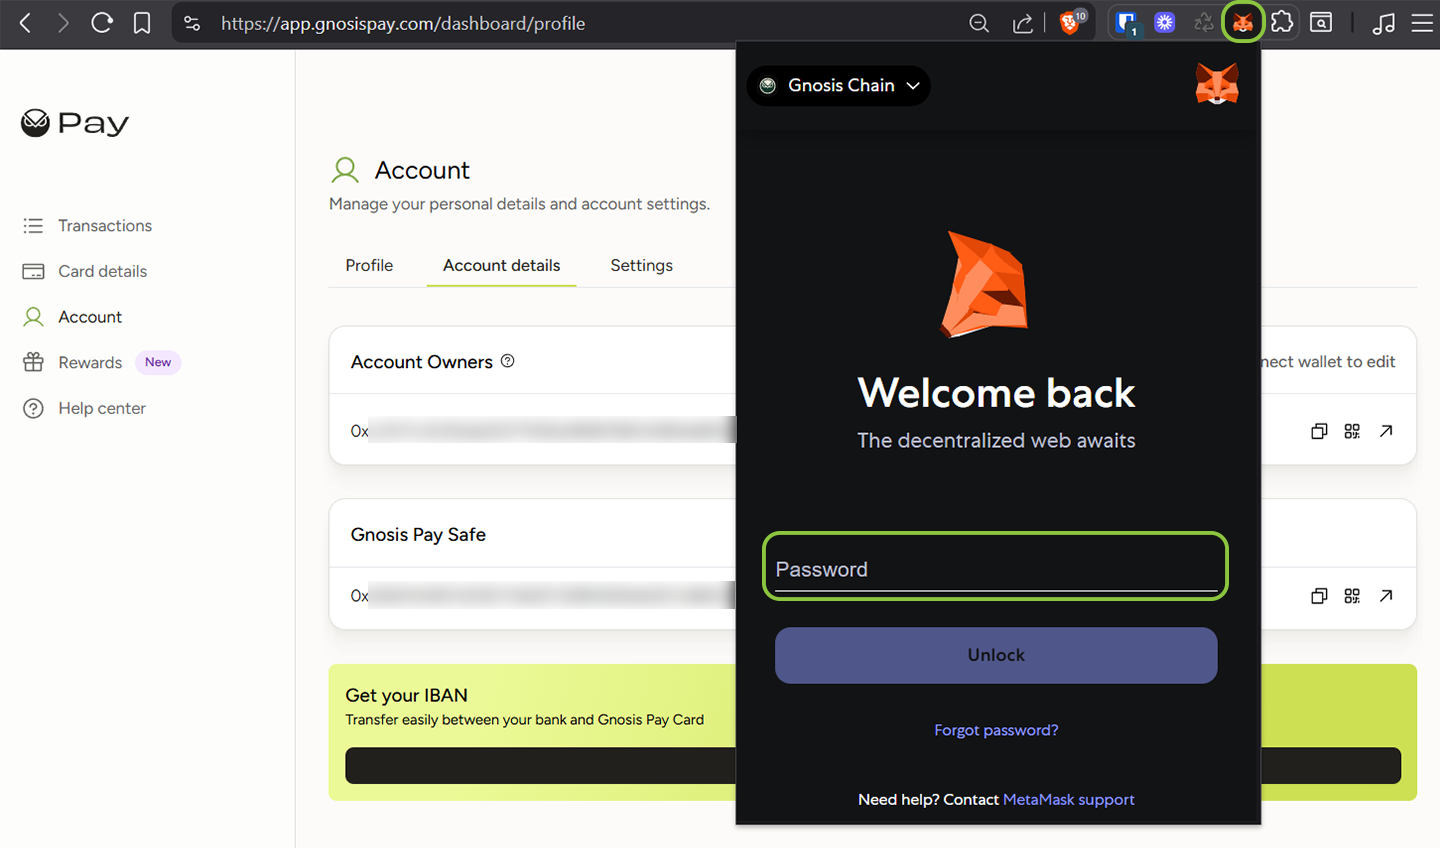
Task: Show QR code for Gnosis Pay Safe
Action: pos(1352,596)
